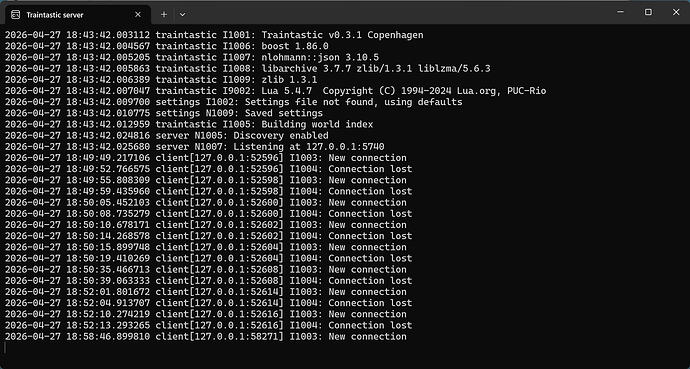Click 'Listening at 127.0.0.1:5740' line
690x369 pixels.
click(x=195, y=146)
